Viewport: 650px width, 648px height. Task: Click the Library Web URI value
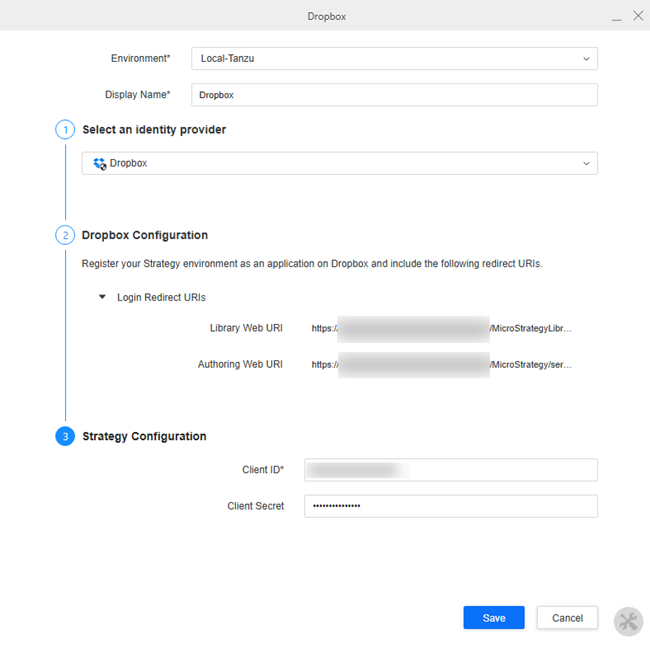coord(441,328)
